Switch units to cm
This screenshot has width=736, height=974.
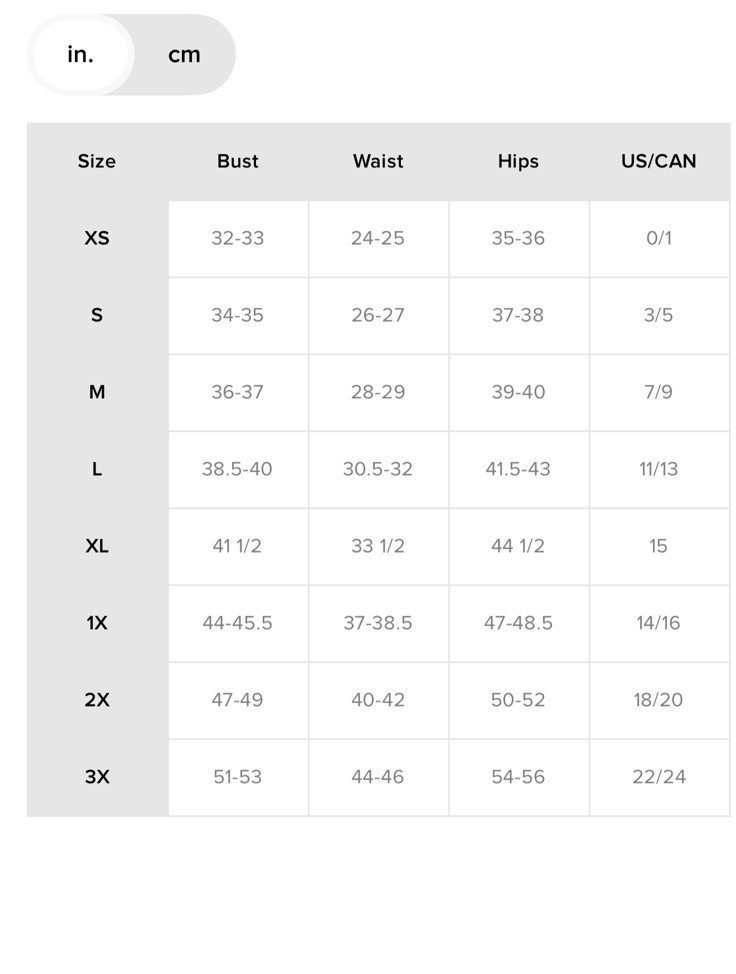[184, 55]
